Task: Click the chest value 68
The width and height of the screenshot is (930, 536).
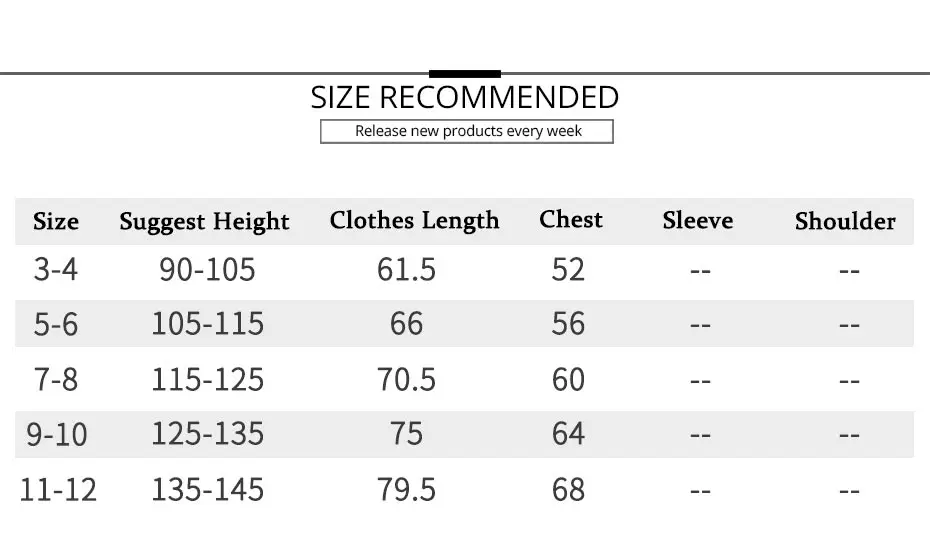Action: (x=568, y=489)
